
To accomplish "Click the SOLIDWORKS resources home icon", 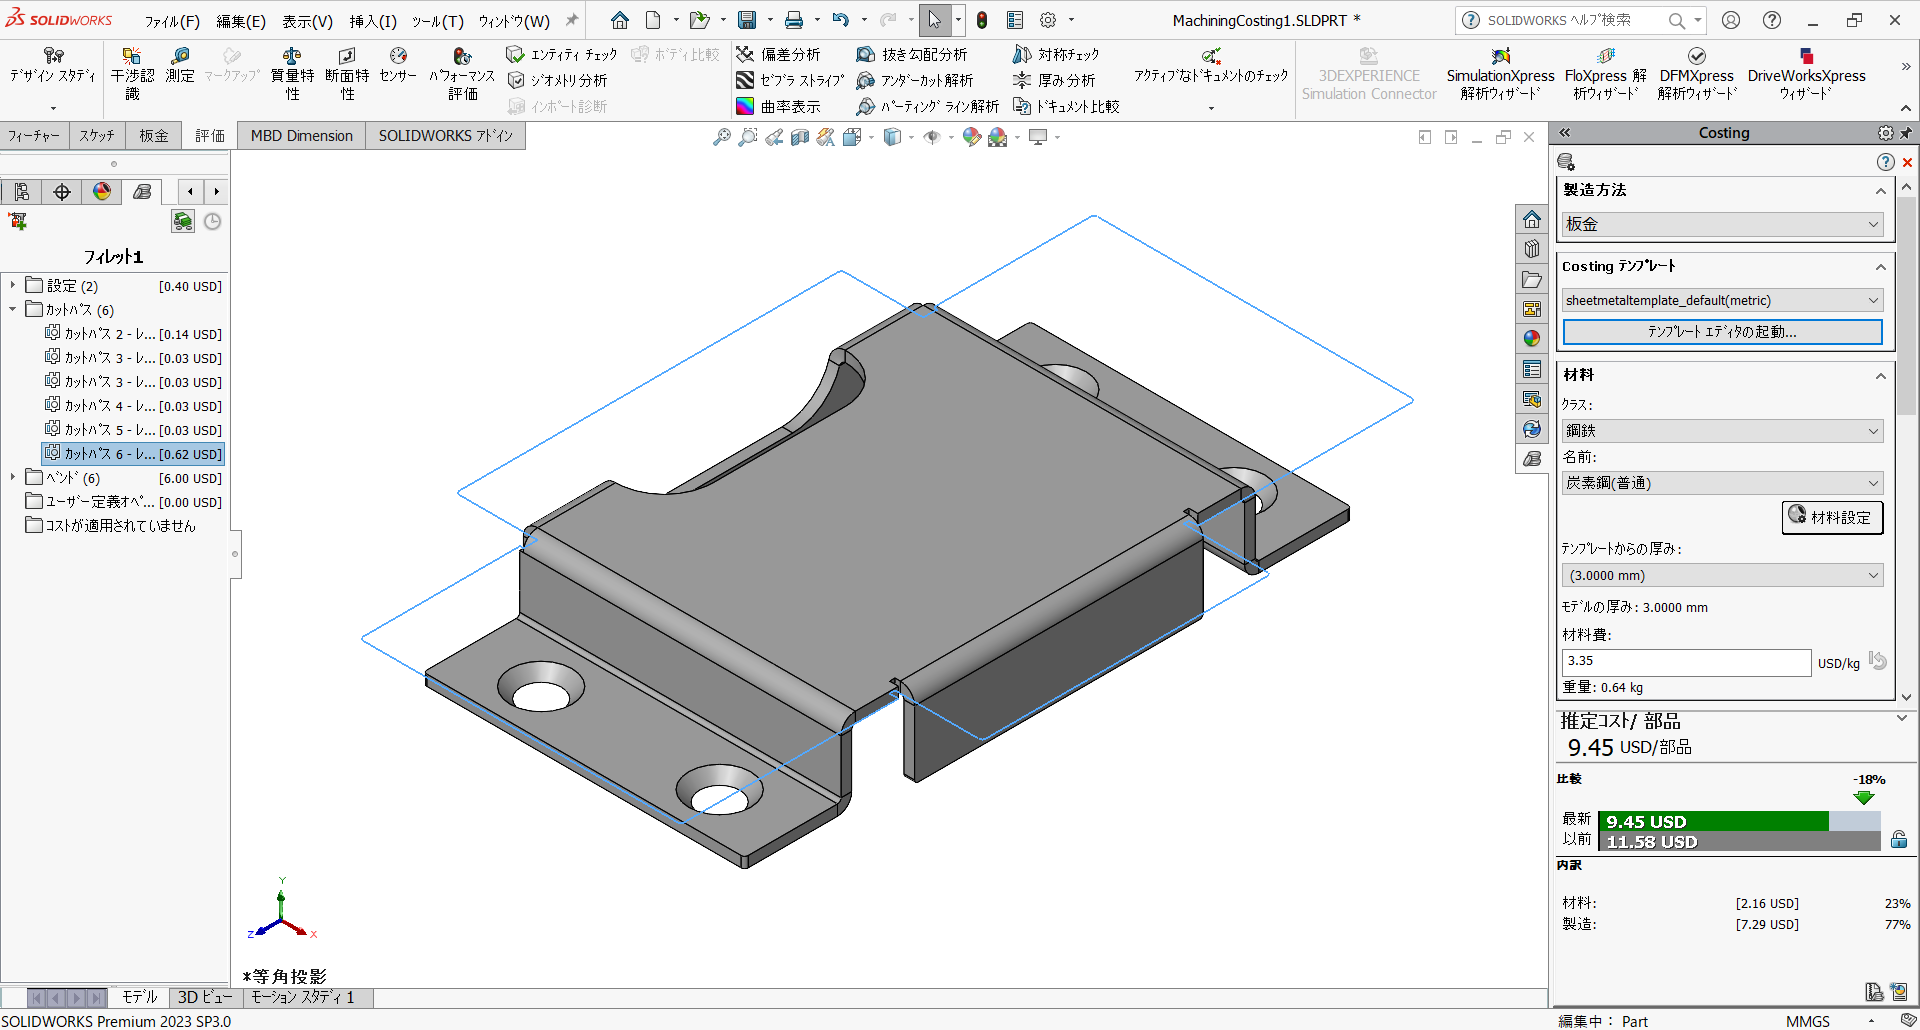I will pyautogui.click(x=1532, y=219).
